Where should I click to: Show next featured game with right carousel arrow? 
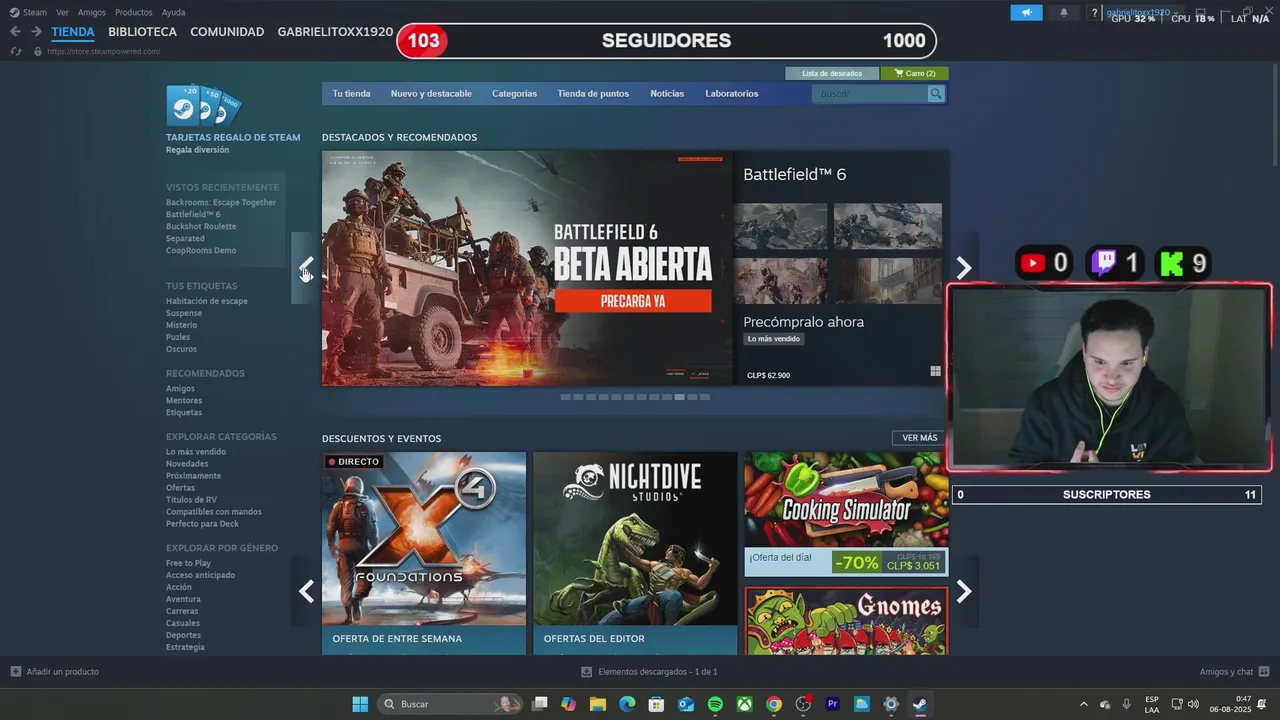964,268
